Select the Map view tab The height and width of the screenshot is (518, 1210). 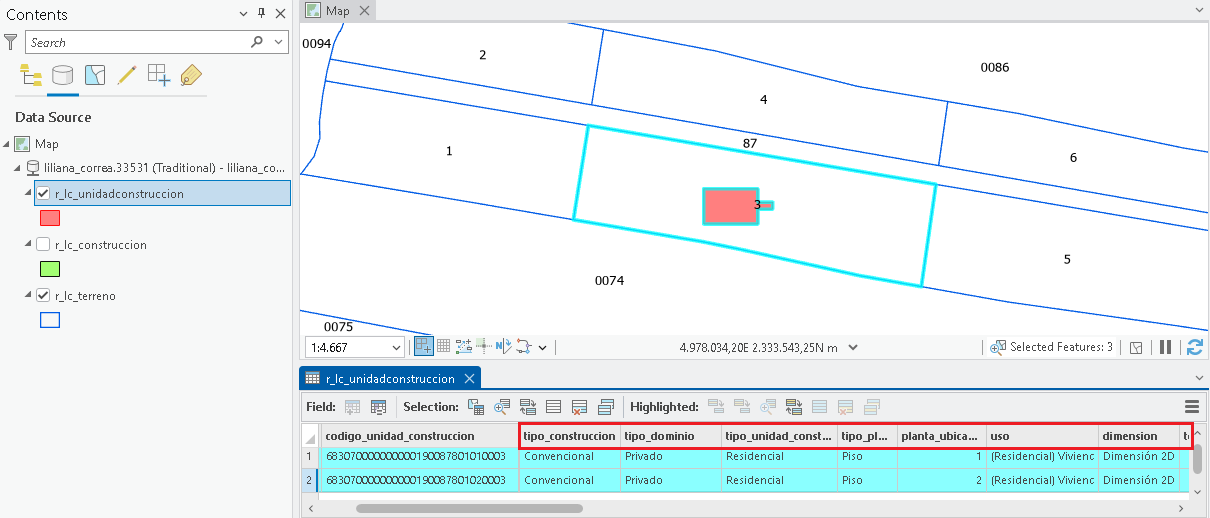pos(338,10)
